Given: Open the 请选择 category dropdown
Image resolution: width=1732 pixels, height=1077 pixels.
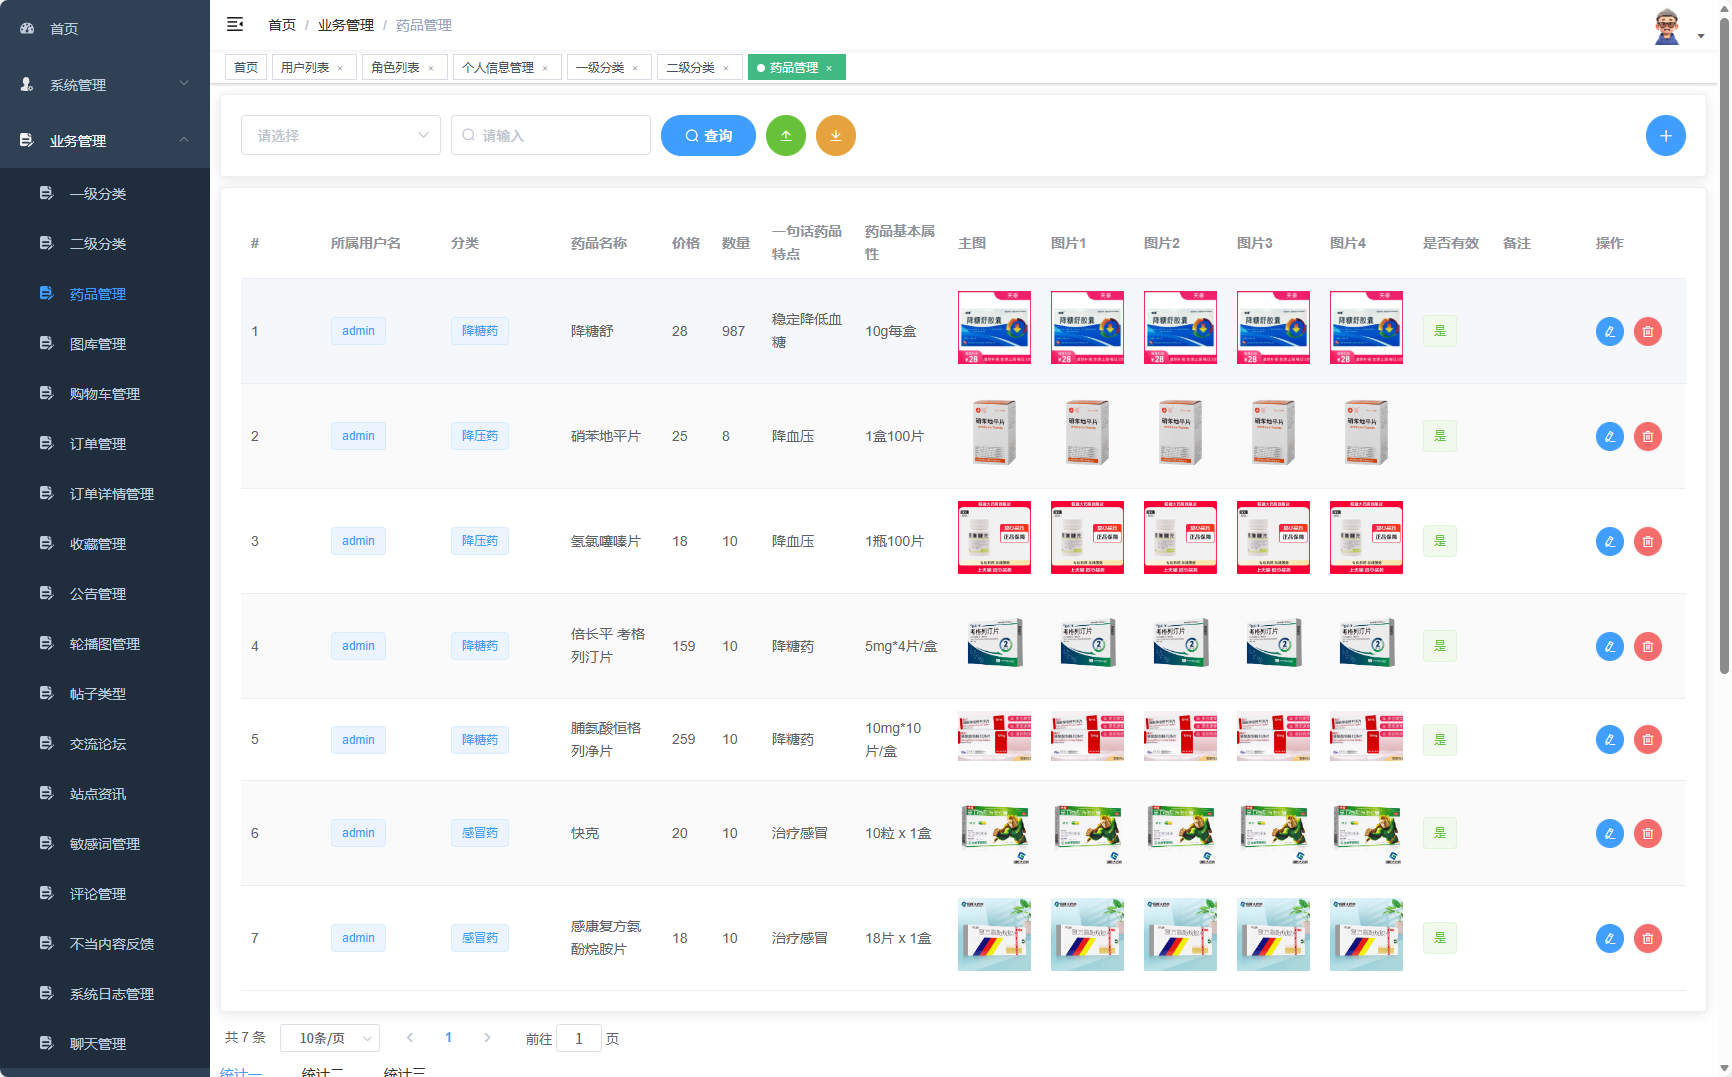Looking at the screenshot, I should tap(340, 136).
